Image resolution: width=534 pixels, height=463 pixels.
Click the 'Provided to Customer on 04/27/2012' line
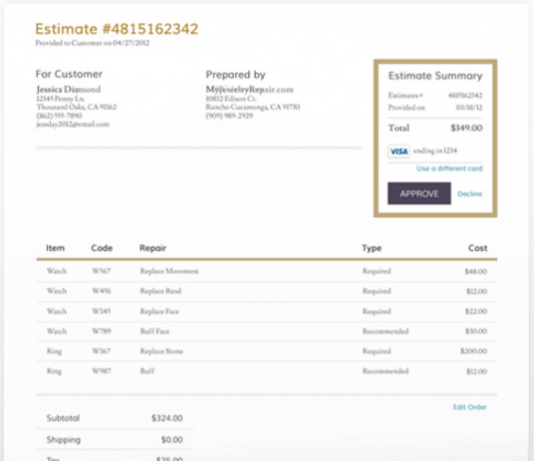pos(92,43)
